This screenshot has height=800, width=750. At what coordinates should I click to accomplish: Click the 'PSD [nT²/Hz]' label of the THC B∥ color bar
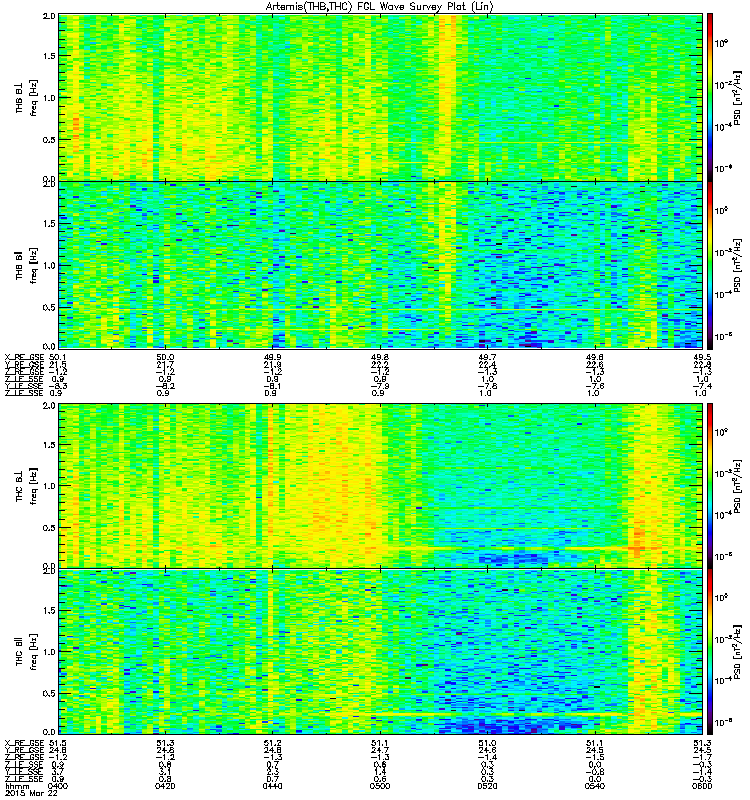(738, 652)
